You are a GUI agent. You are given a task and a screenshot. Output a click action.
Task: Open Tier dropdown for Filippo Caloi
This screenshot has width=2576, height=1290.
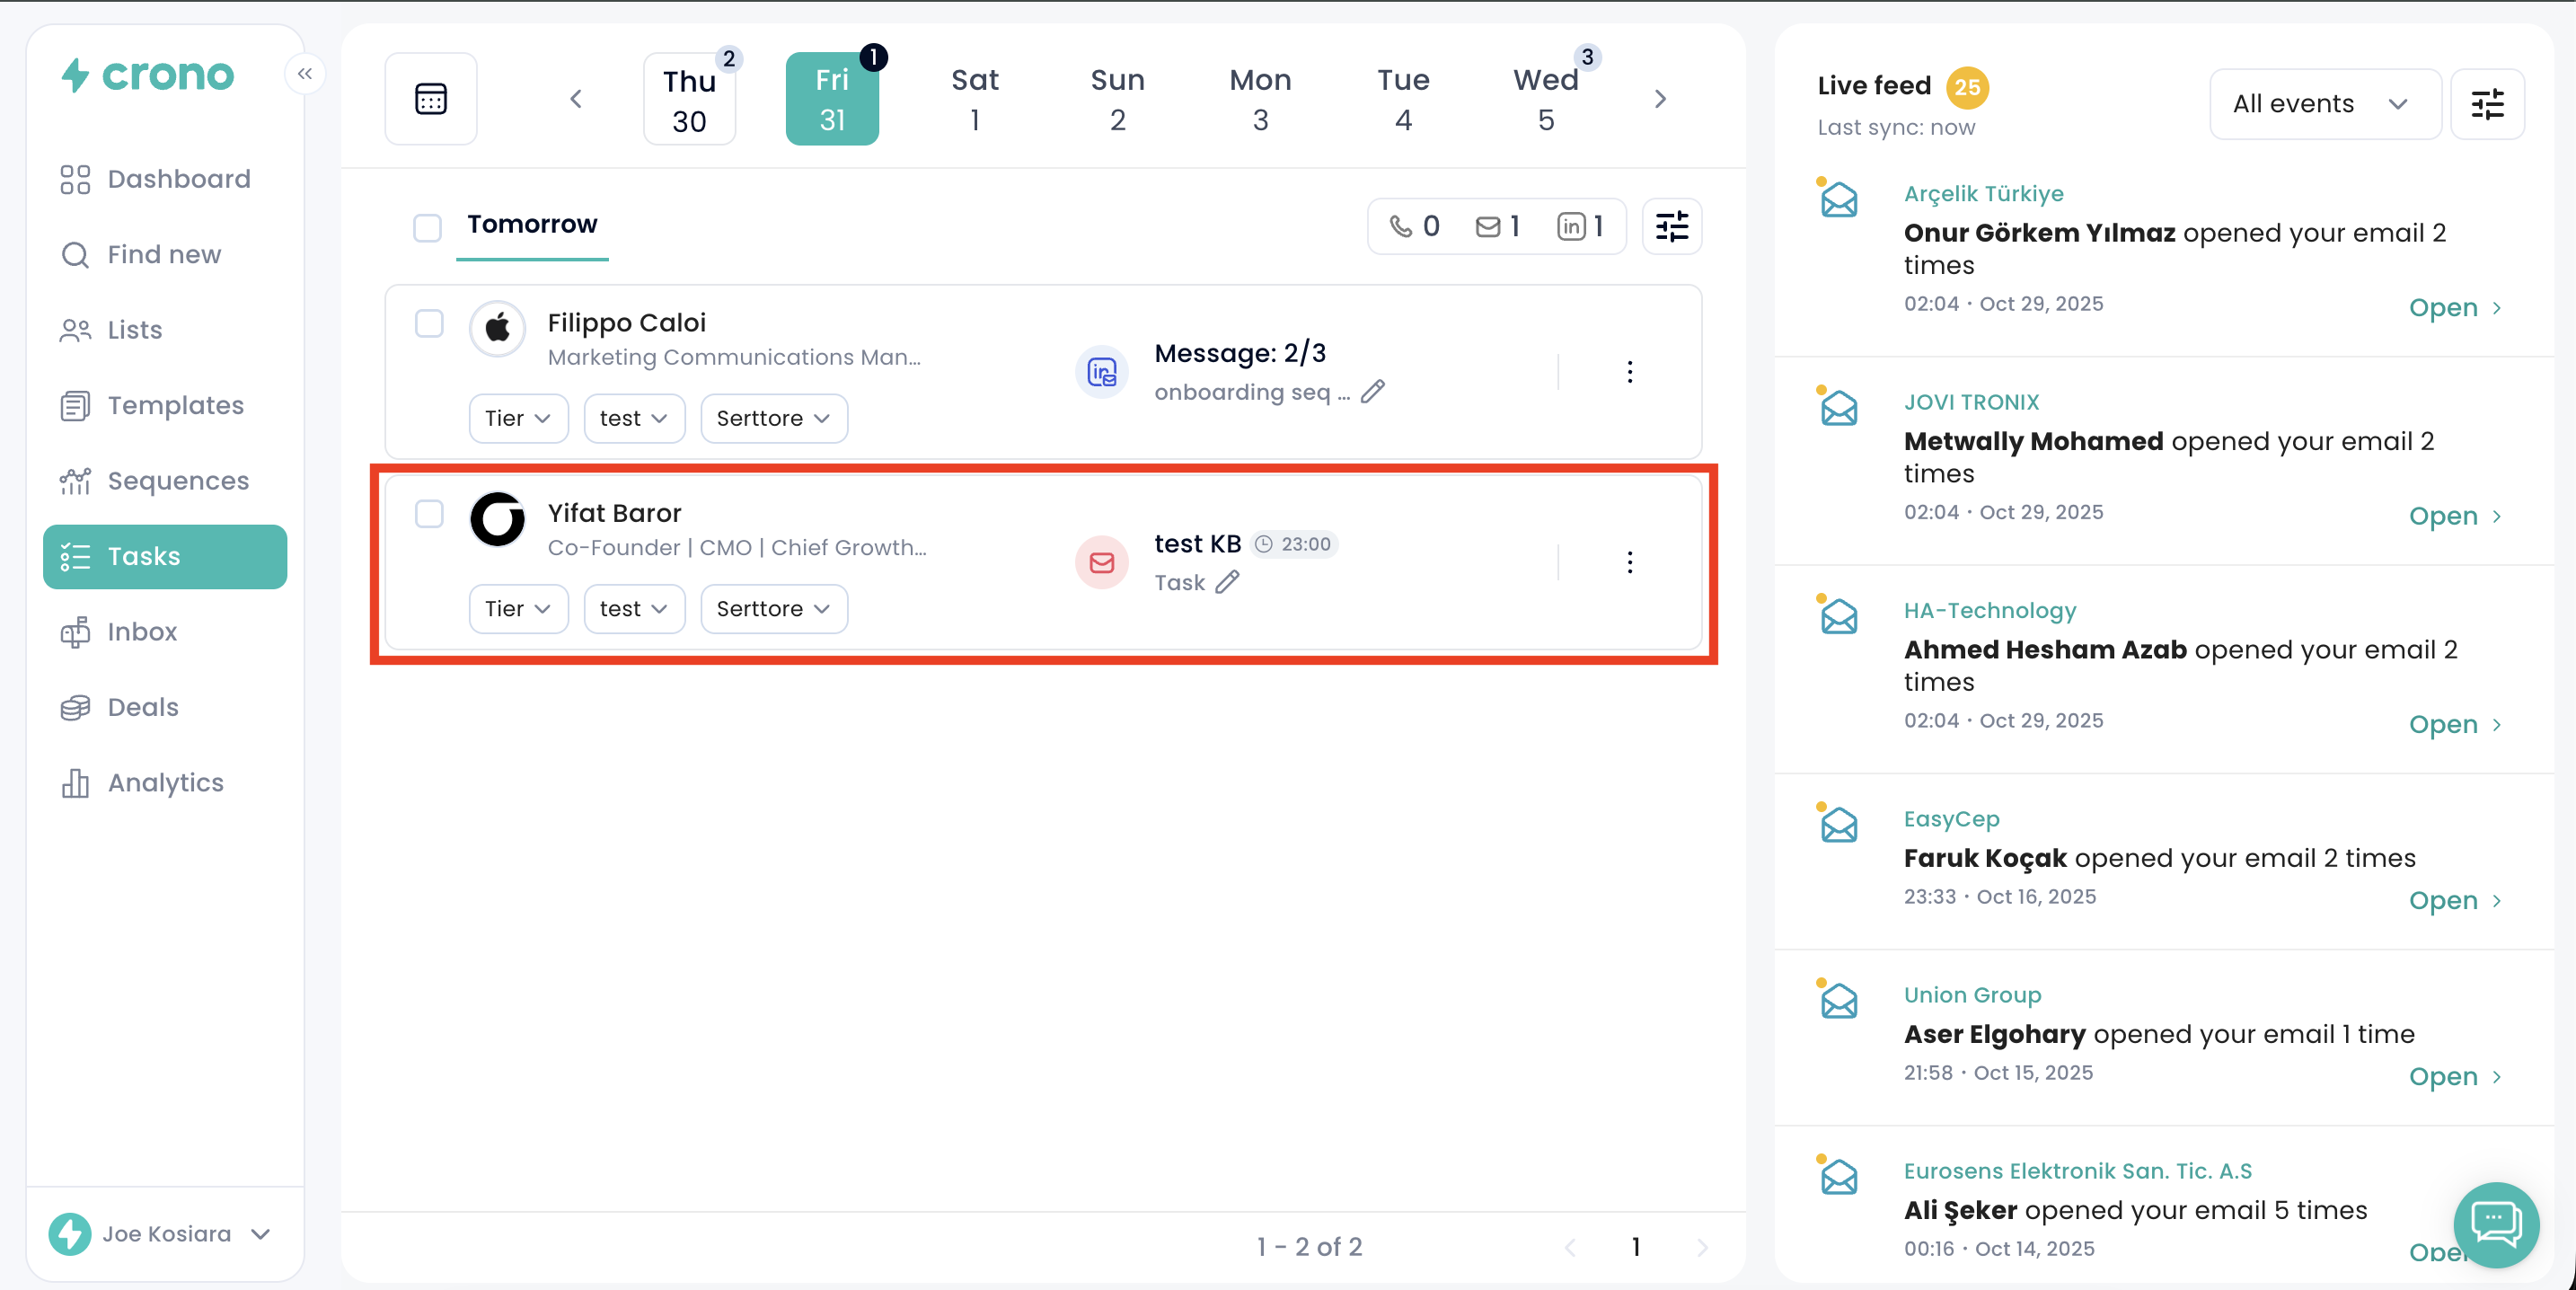pos(517,419)
